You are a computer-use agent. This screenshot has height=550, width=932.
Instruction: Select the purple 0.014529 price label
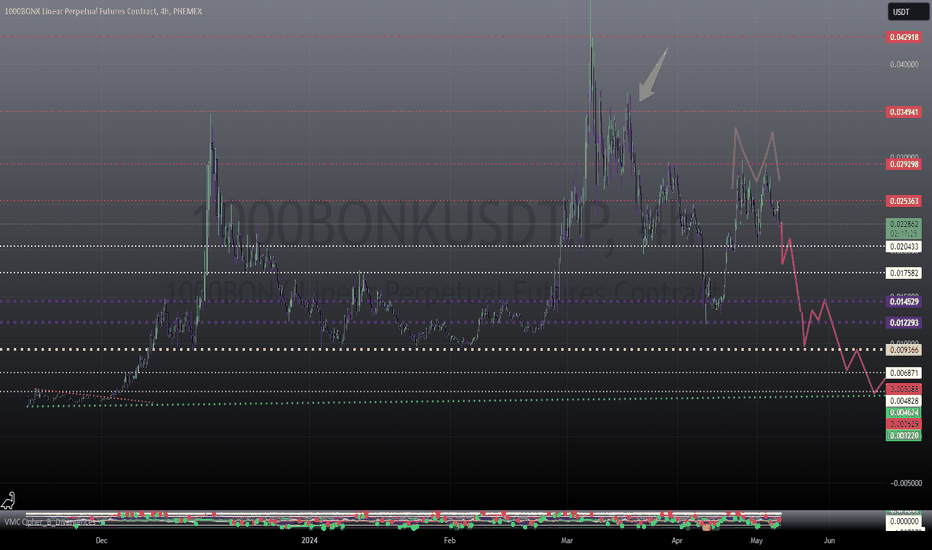tap(903, 301)
